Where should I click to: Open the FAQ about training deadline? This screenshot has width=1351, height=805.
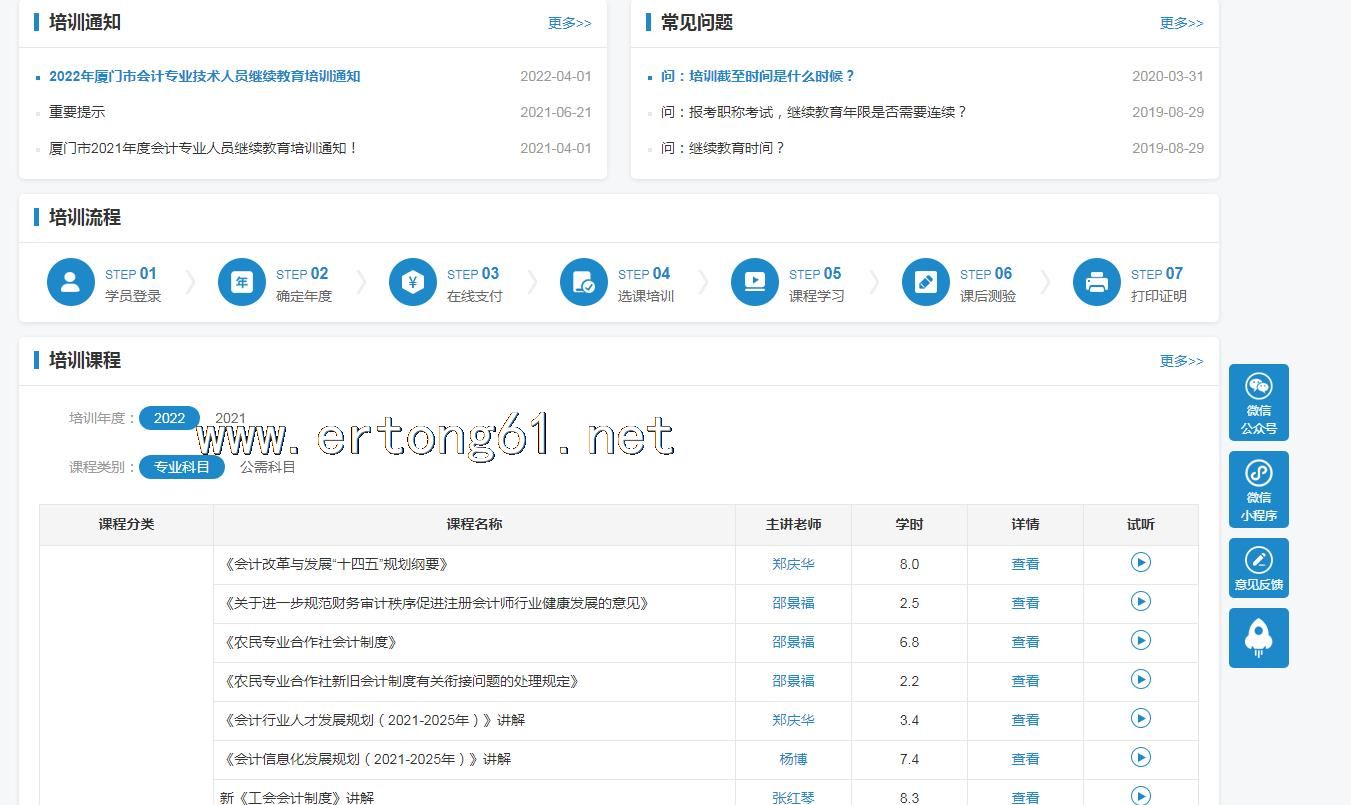(757, 76)
